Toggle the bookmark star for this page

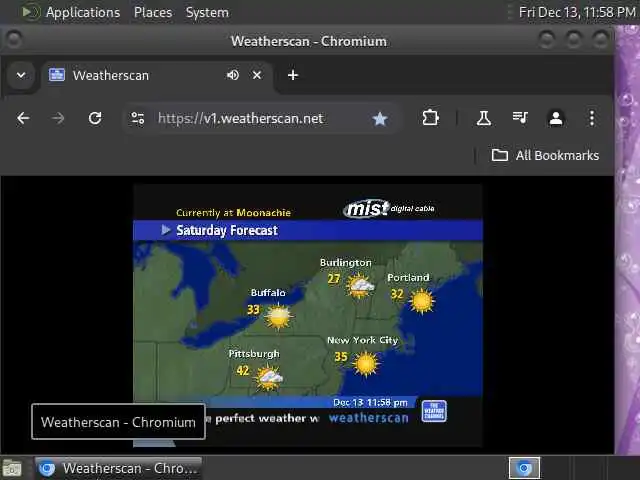click(380, 119)
